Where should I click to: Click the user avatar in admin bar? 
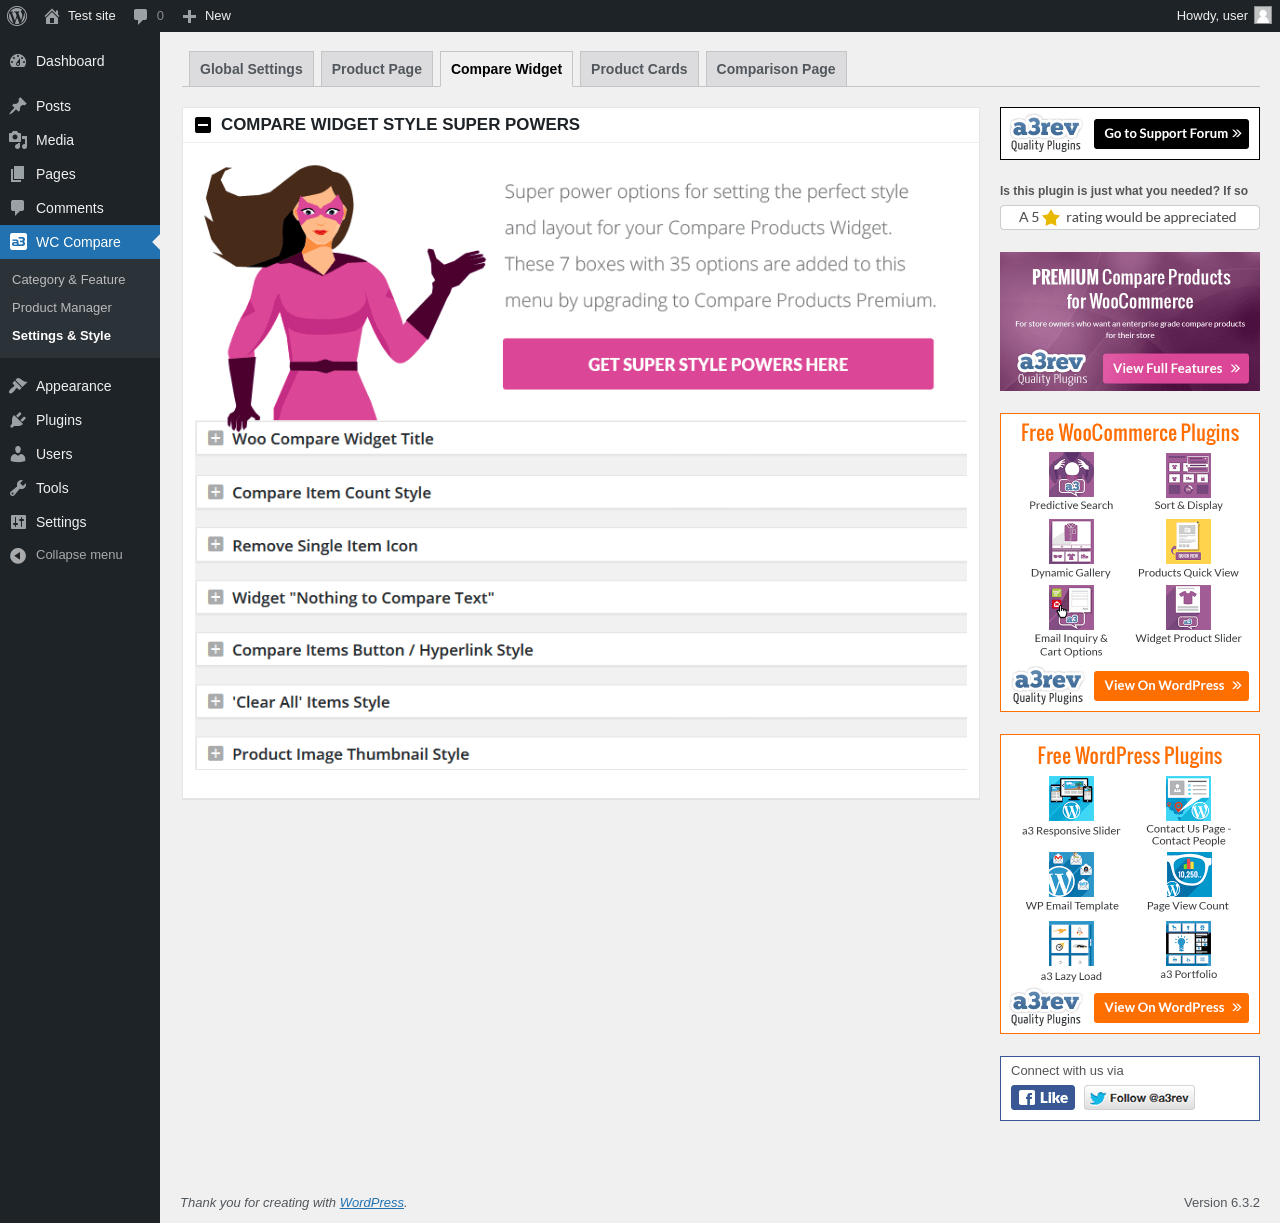[x=1263, y=15]
